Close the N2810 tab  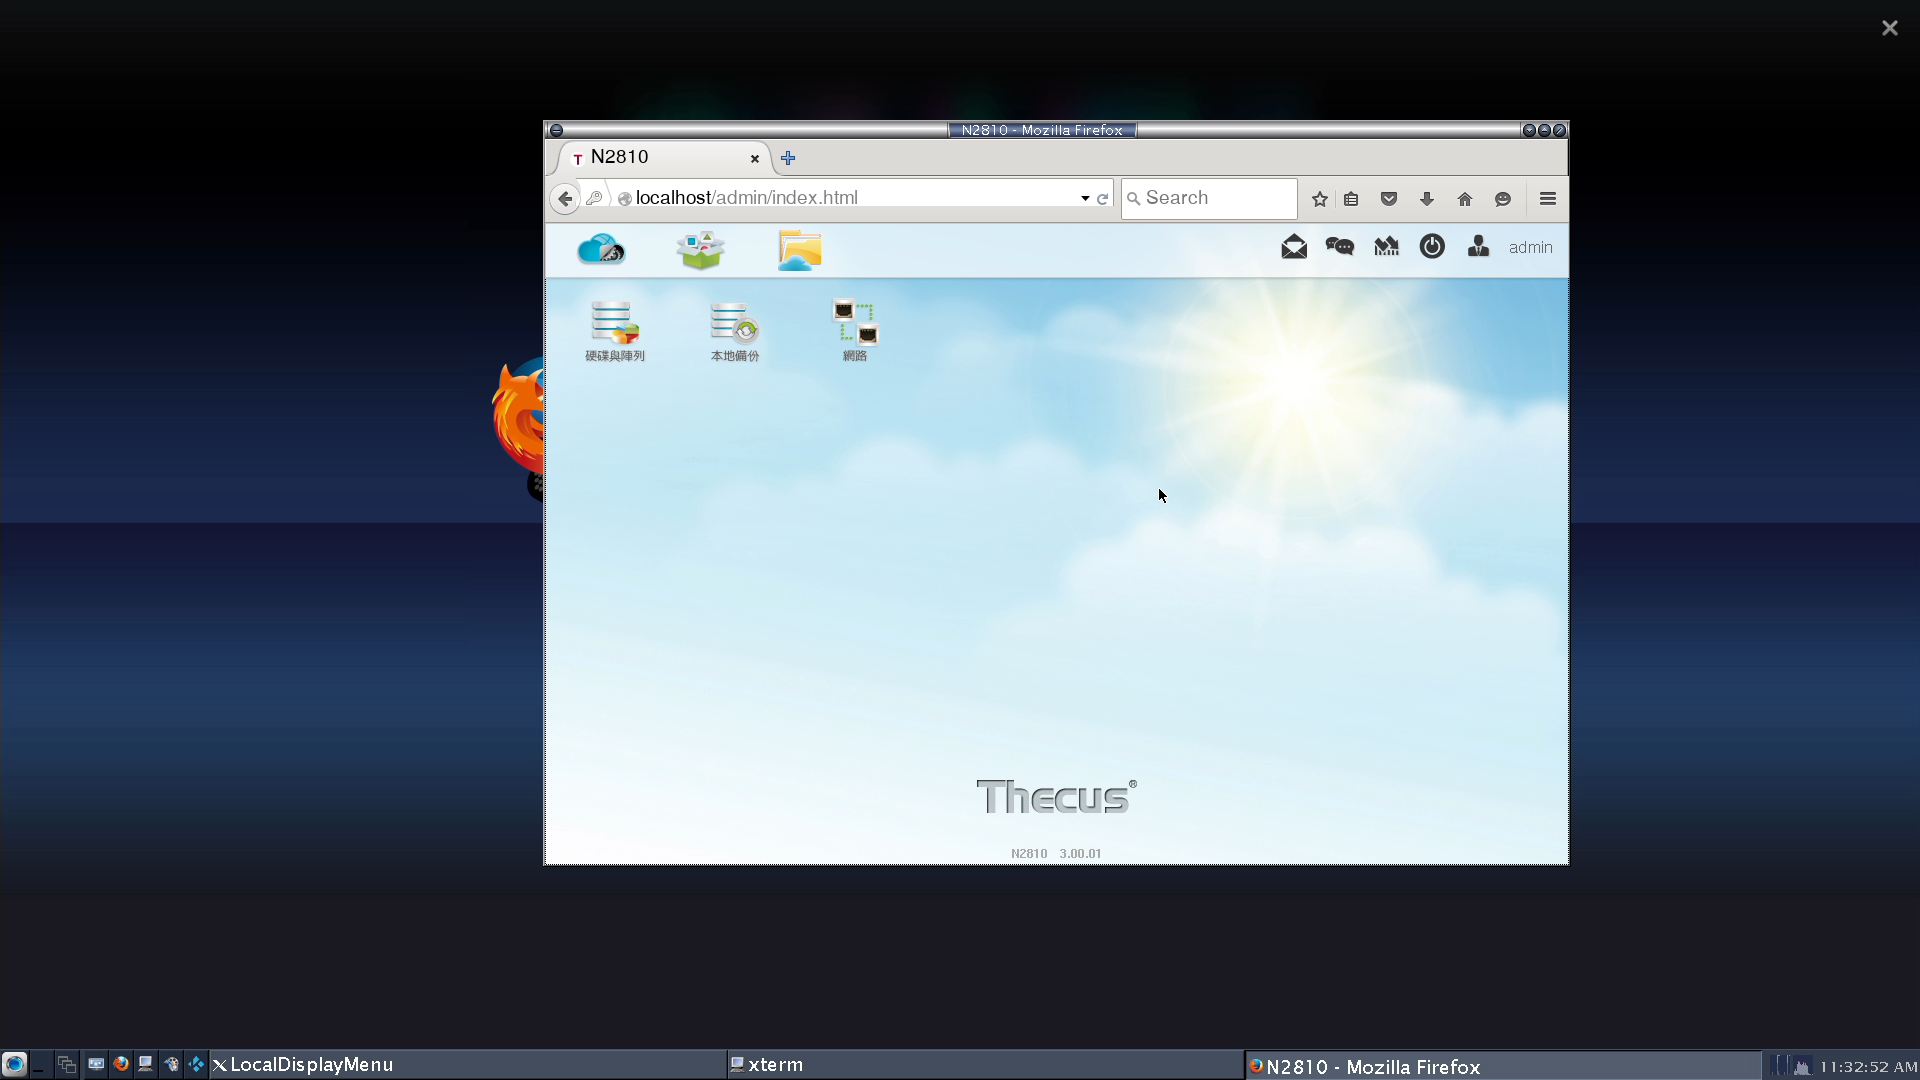pos(755,158)
